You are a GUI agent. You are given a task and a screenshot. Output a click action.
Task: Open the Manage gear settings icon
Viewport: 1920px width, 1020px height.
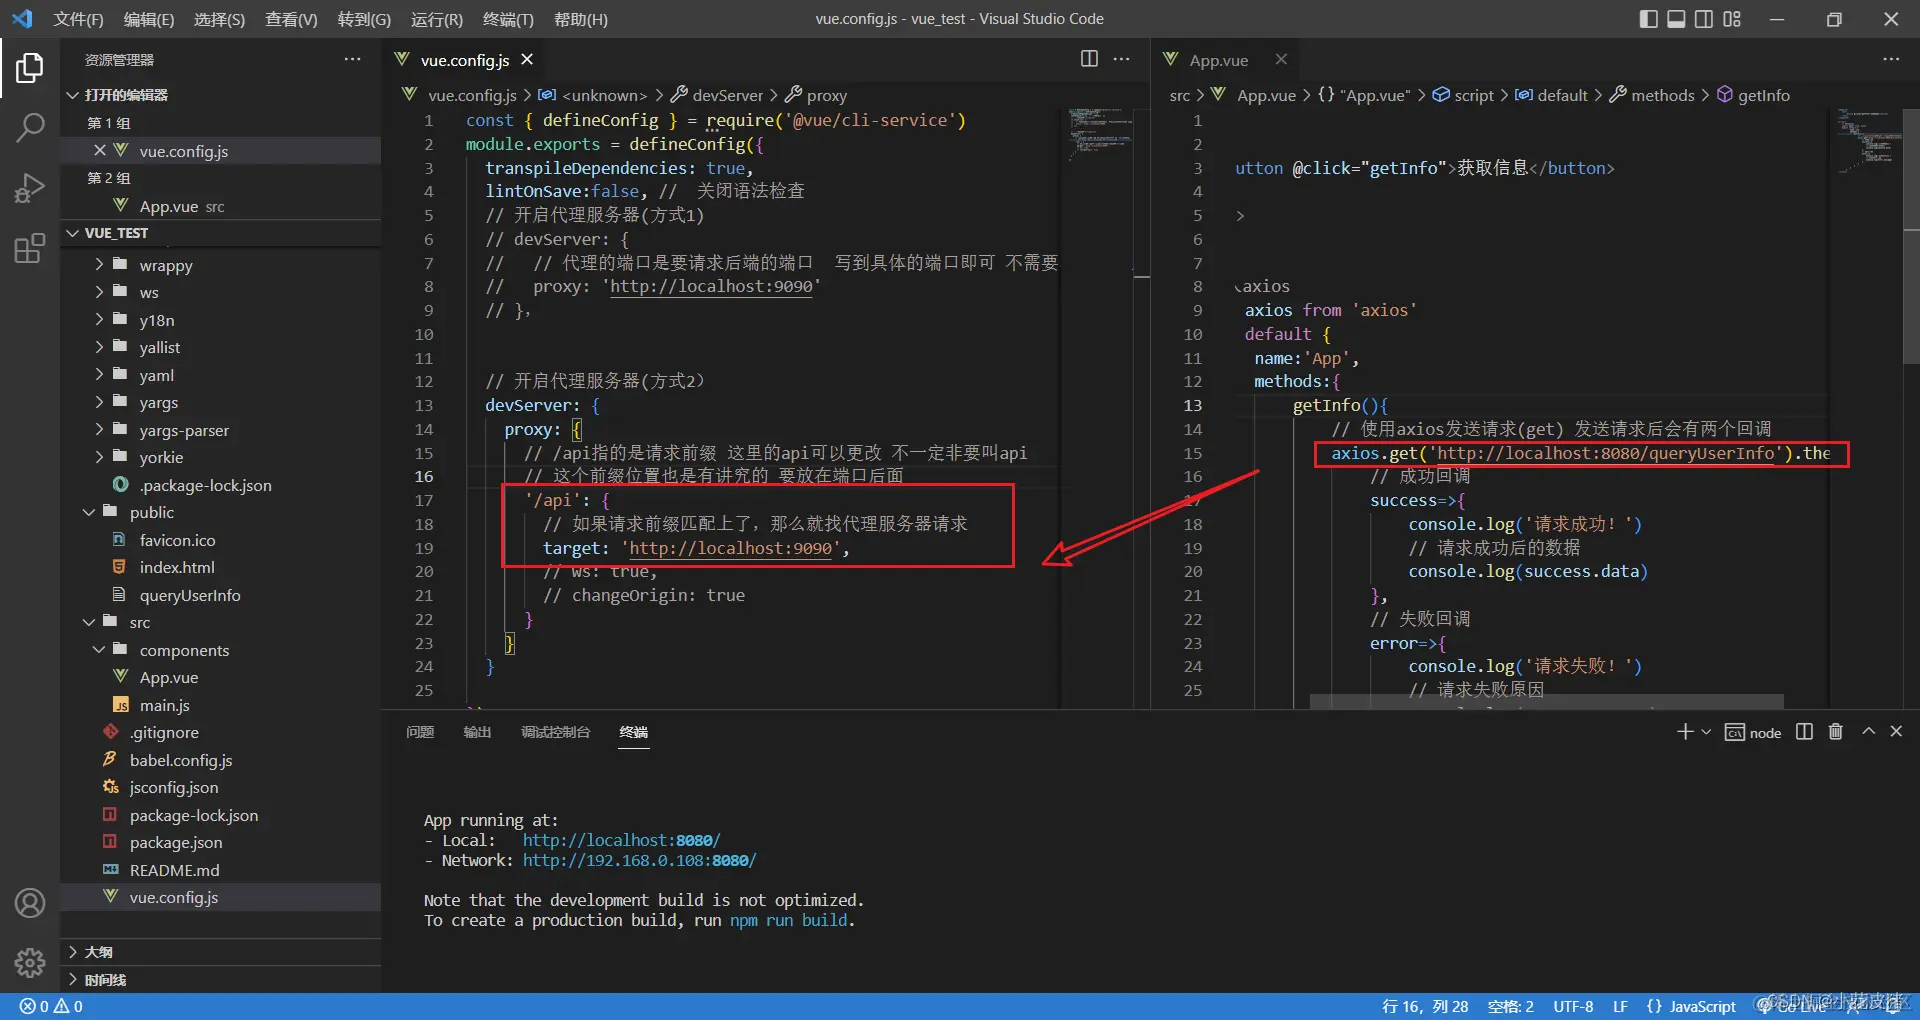(x=30, y=962)
